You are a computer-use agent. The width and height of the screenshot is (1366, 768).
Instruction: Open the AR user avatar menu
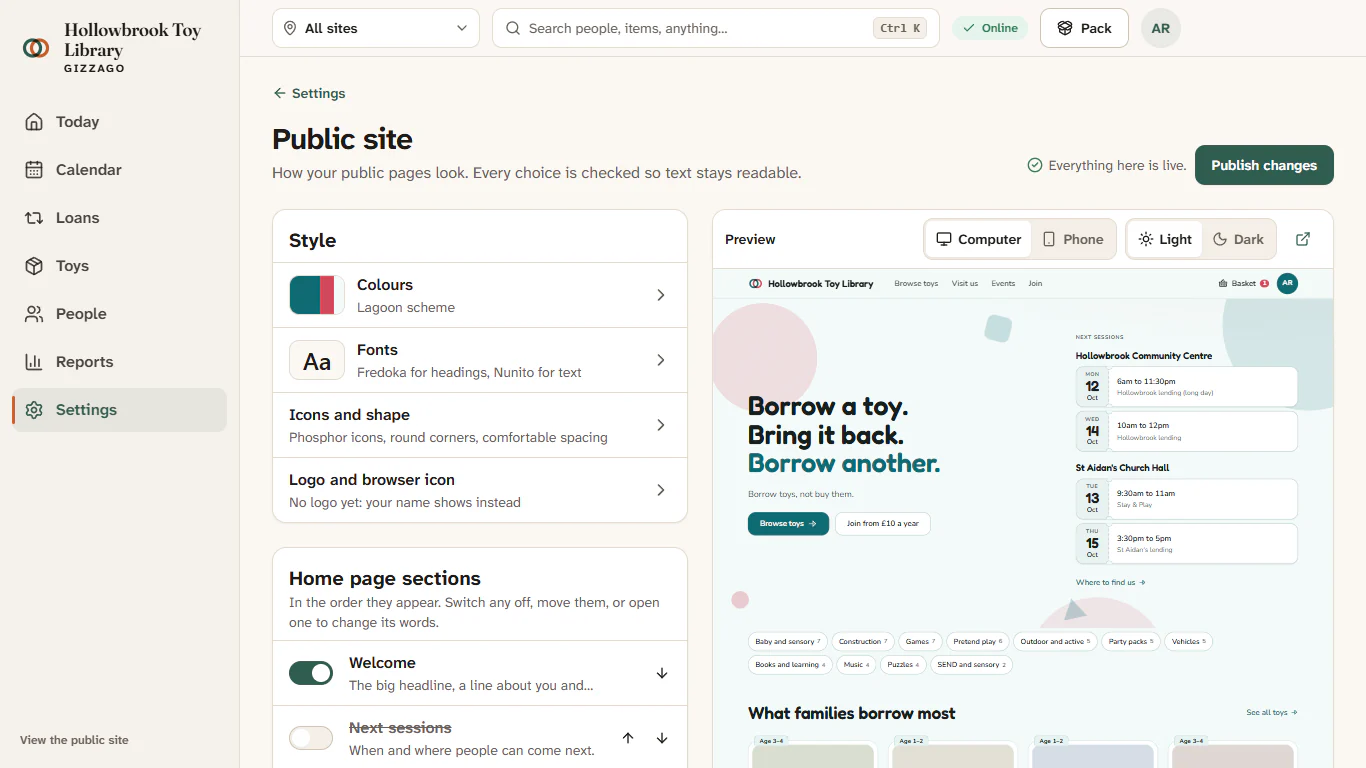1161,28
